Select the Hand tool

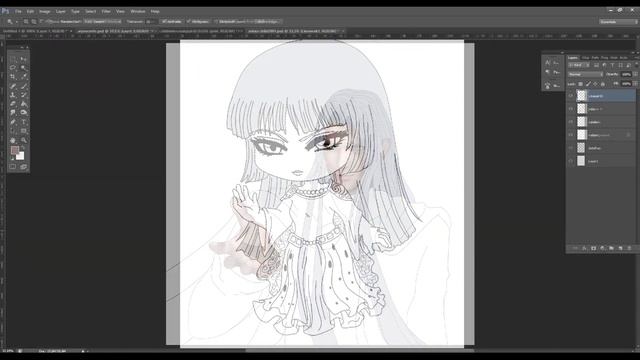(x=13, y=140)
